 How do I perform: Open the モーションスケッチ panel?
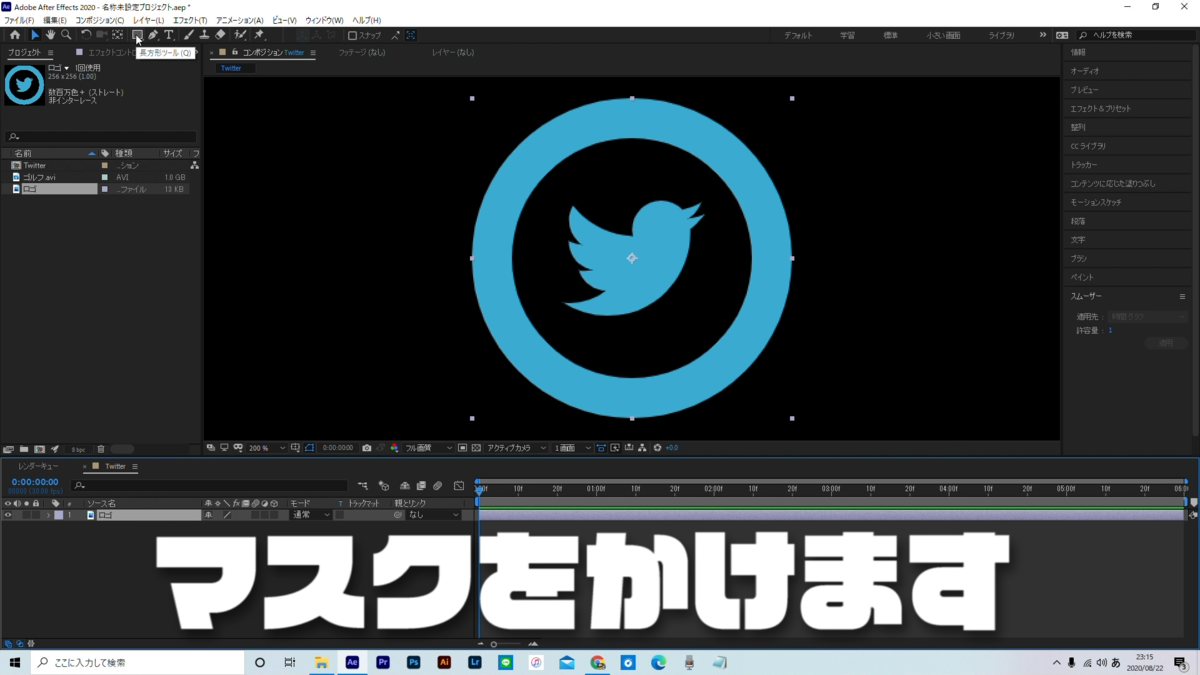click(1096, 202)
